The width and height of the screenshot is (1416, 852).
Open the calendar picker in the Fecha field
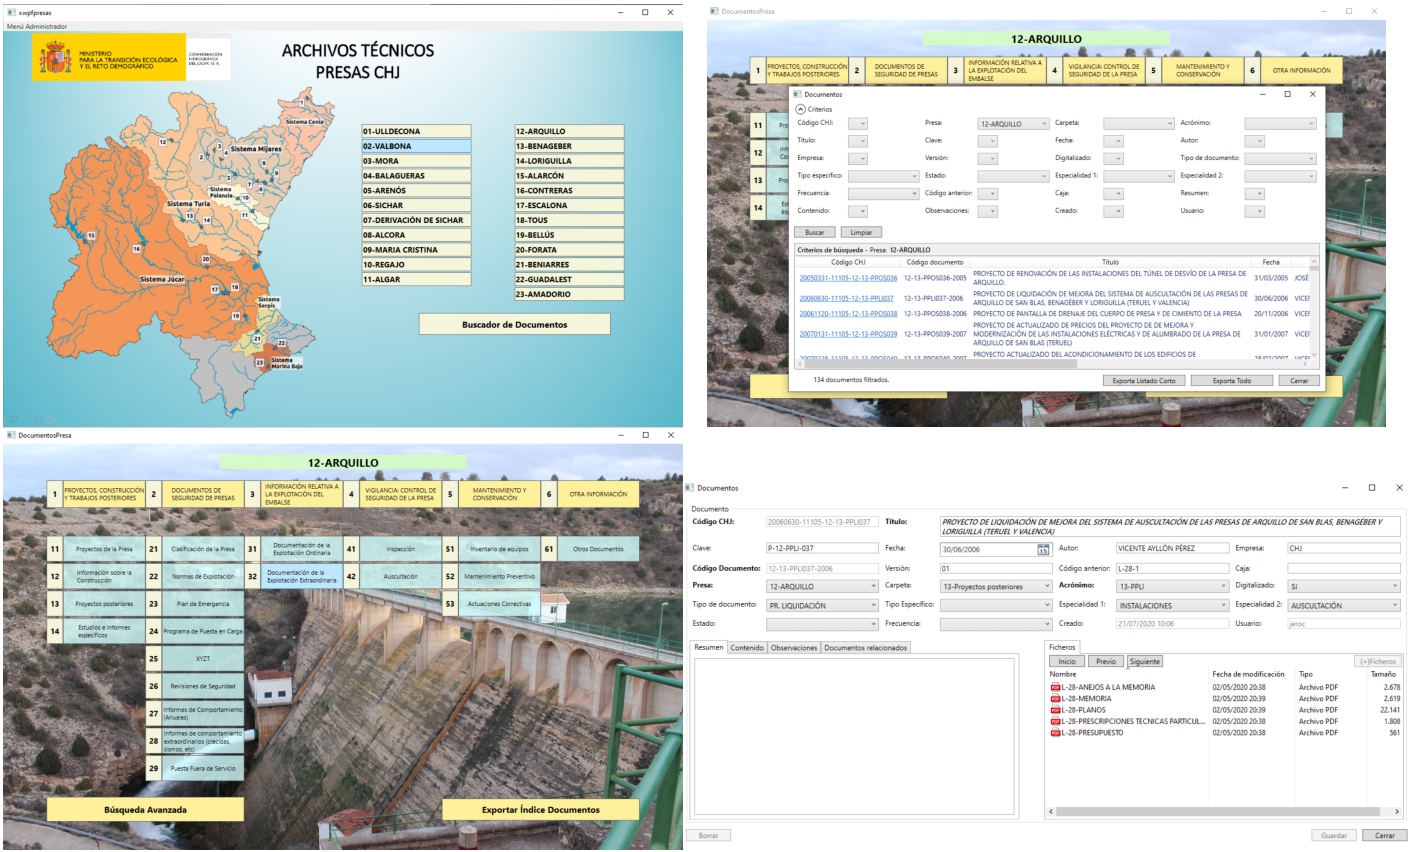click(x=1043, y=549)
